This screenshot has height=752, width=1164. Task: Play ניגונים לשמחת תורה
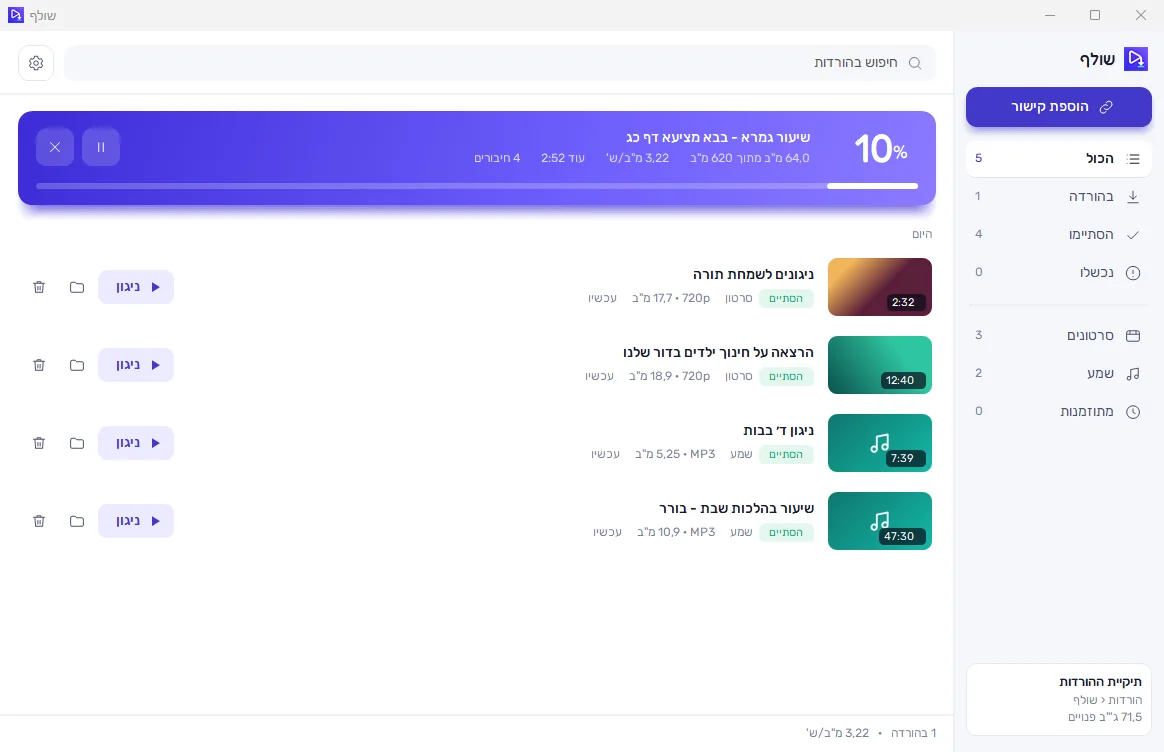tap(136, 287)
